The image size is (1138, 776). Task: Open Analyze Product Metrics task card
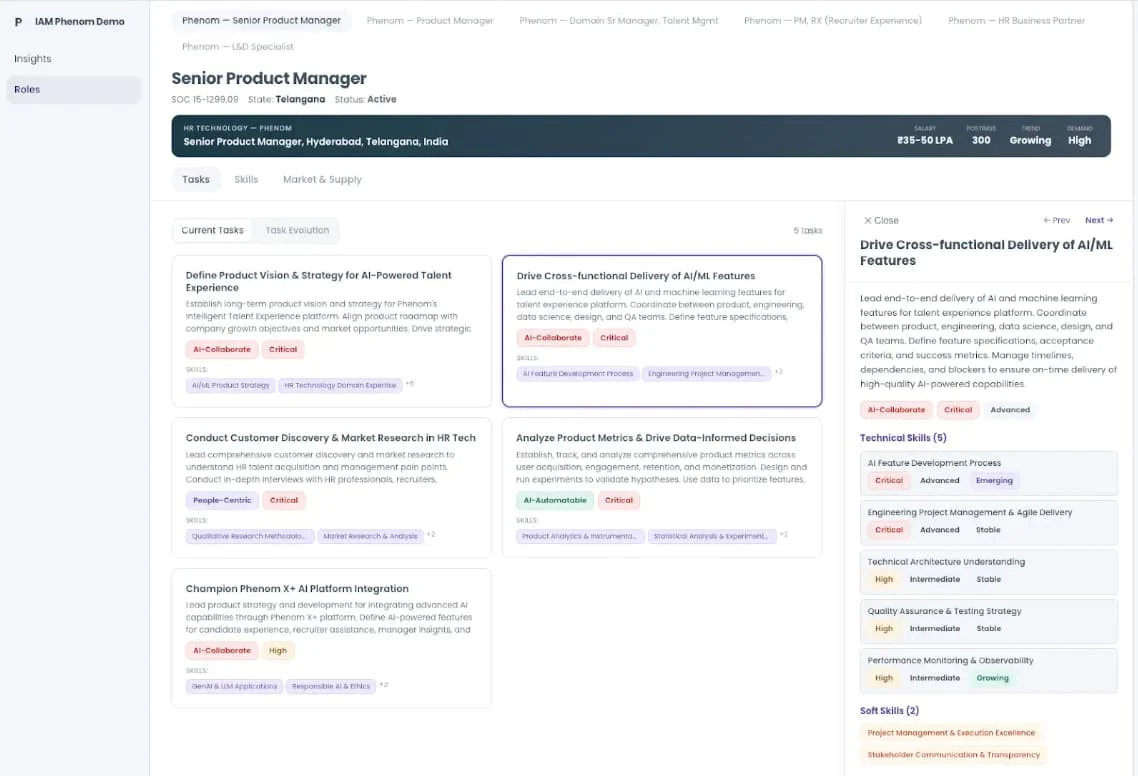tap(662, 487)
